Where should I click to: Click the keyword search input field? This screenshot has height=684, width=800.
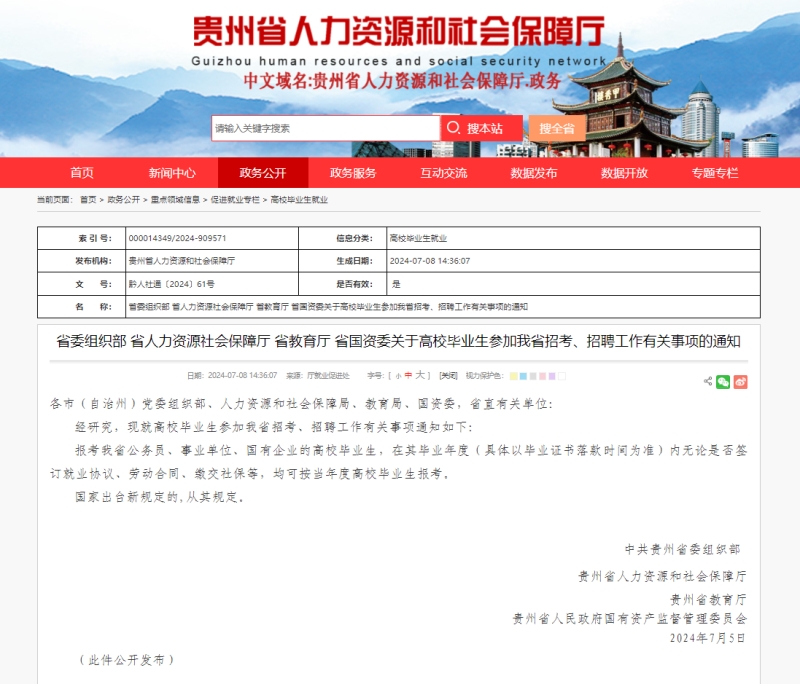tap(325, 128)
